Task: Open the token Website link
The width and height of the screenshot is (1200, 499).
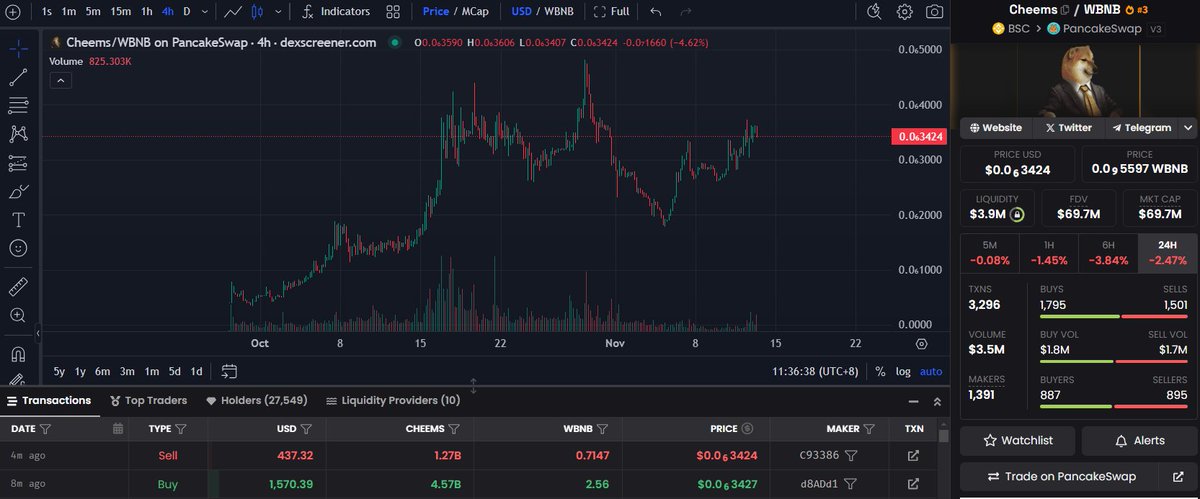Action: coord(996,128)
